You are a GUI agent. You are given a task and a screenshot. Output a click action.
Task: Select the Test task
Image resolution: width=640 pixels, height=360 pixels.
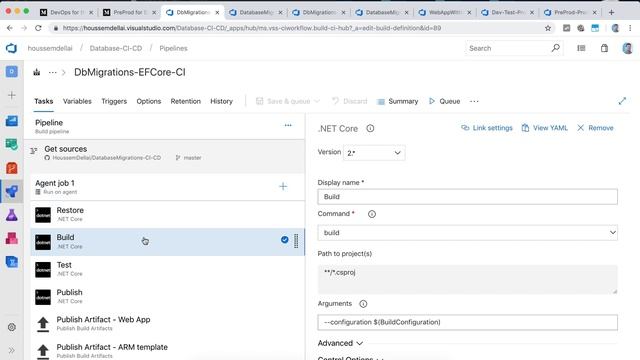167,269
